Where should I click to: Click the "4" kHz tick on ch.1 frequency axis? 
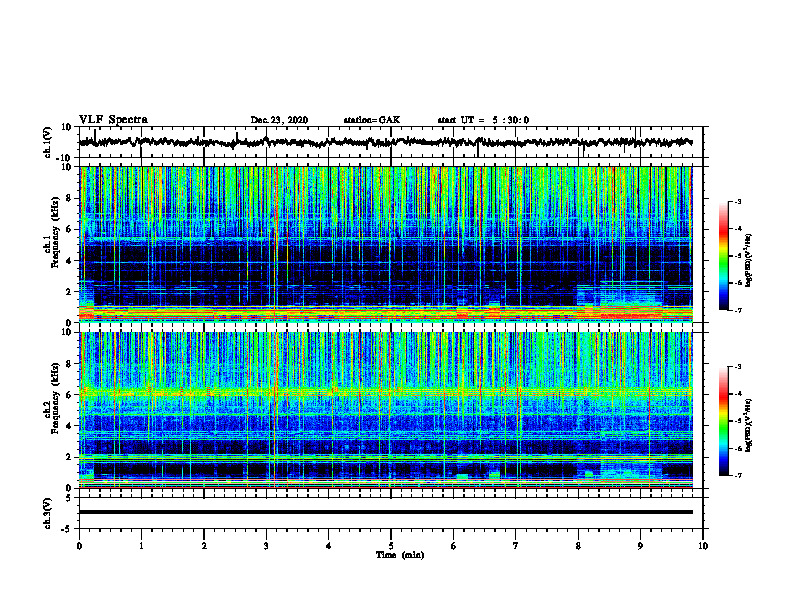click(69, 261)
